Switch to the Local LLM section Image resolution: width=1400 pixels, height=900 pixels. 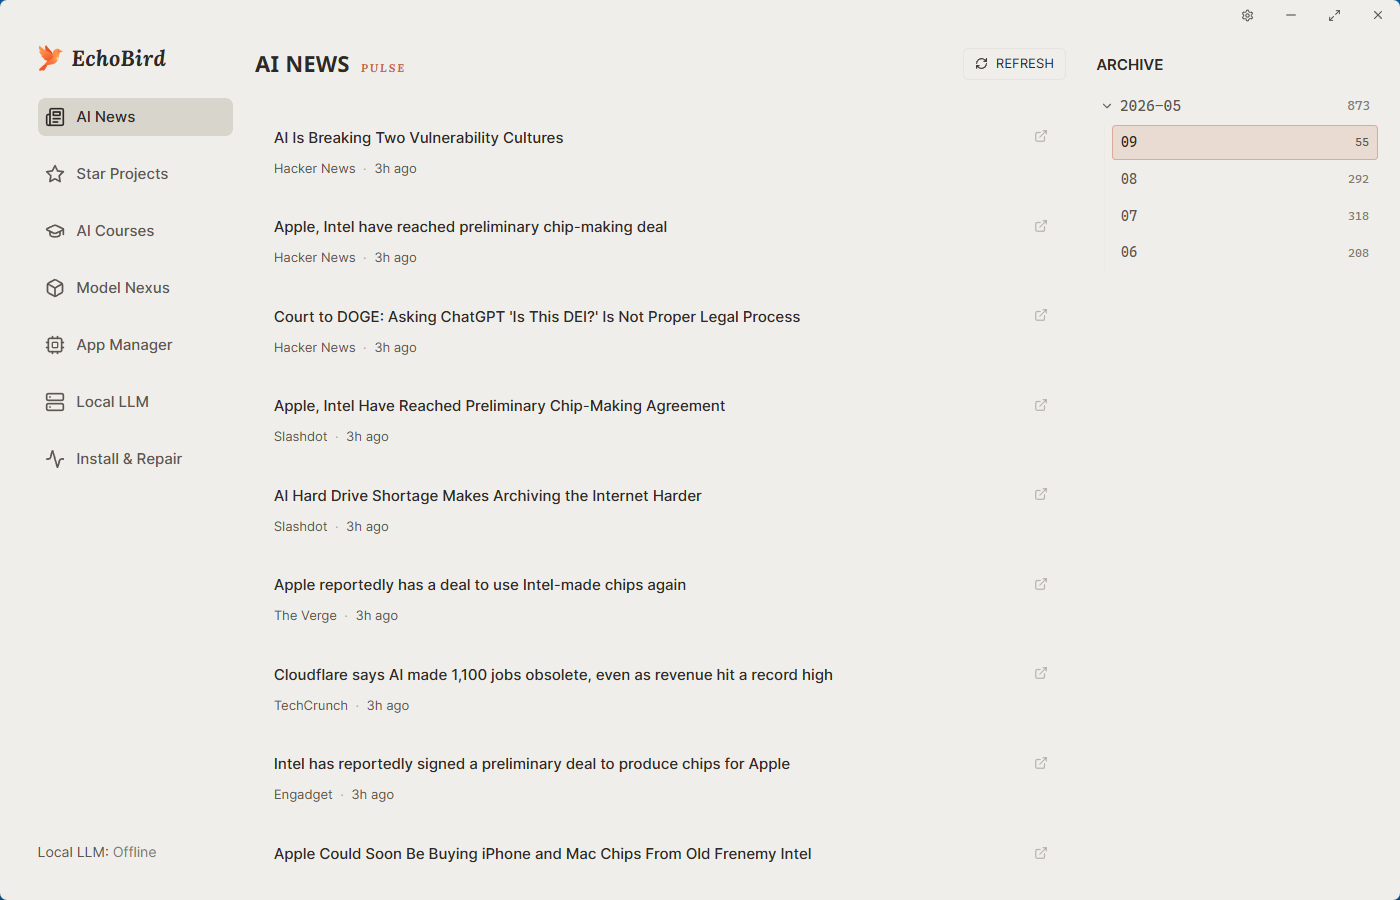pos(112,402)
